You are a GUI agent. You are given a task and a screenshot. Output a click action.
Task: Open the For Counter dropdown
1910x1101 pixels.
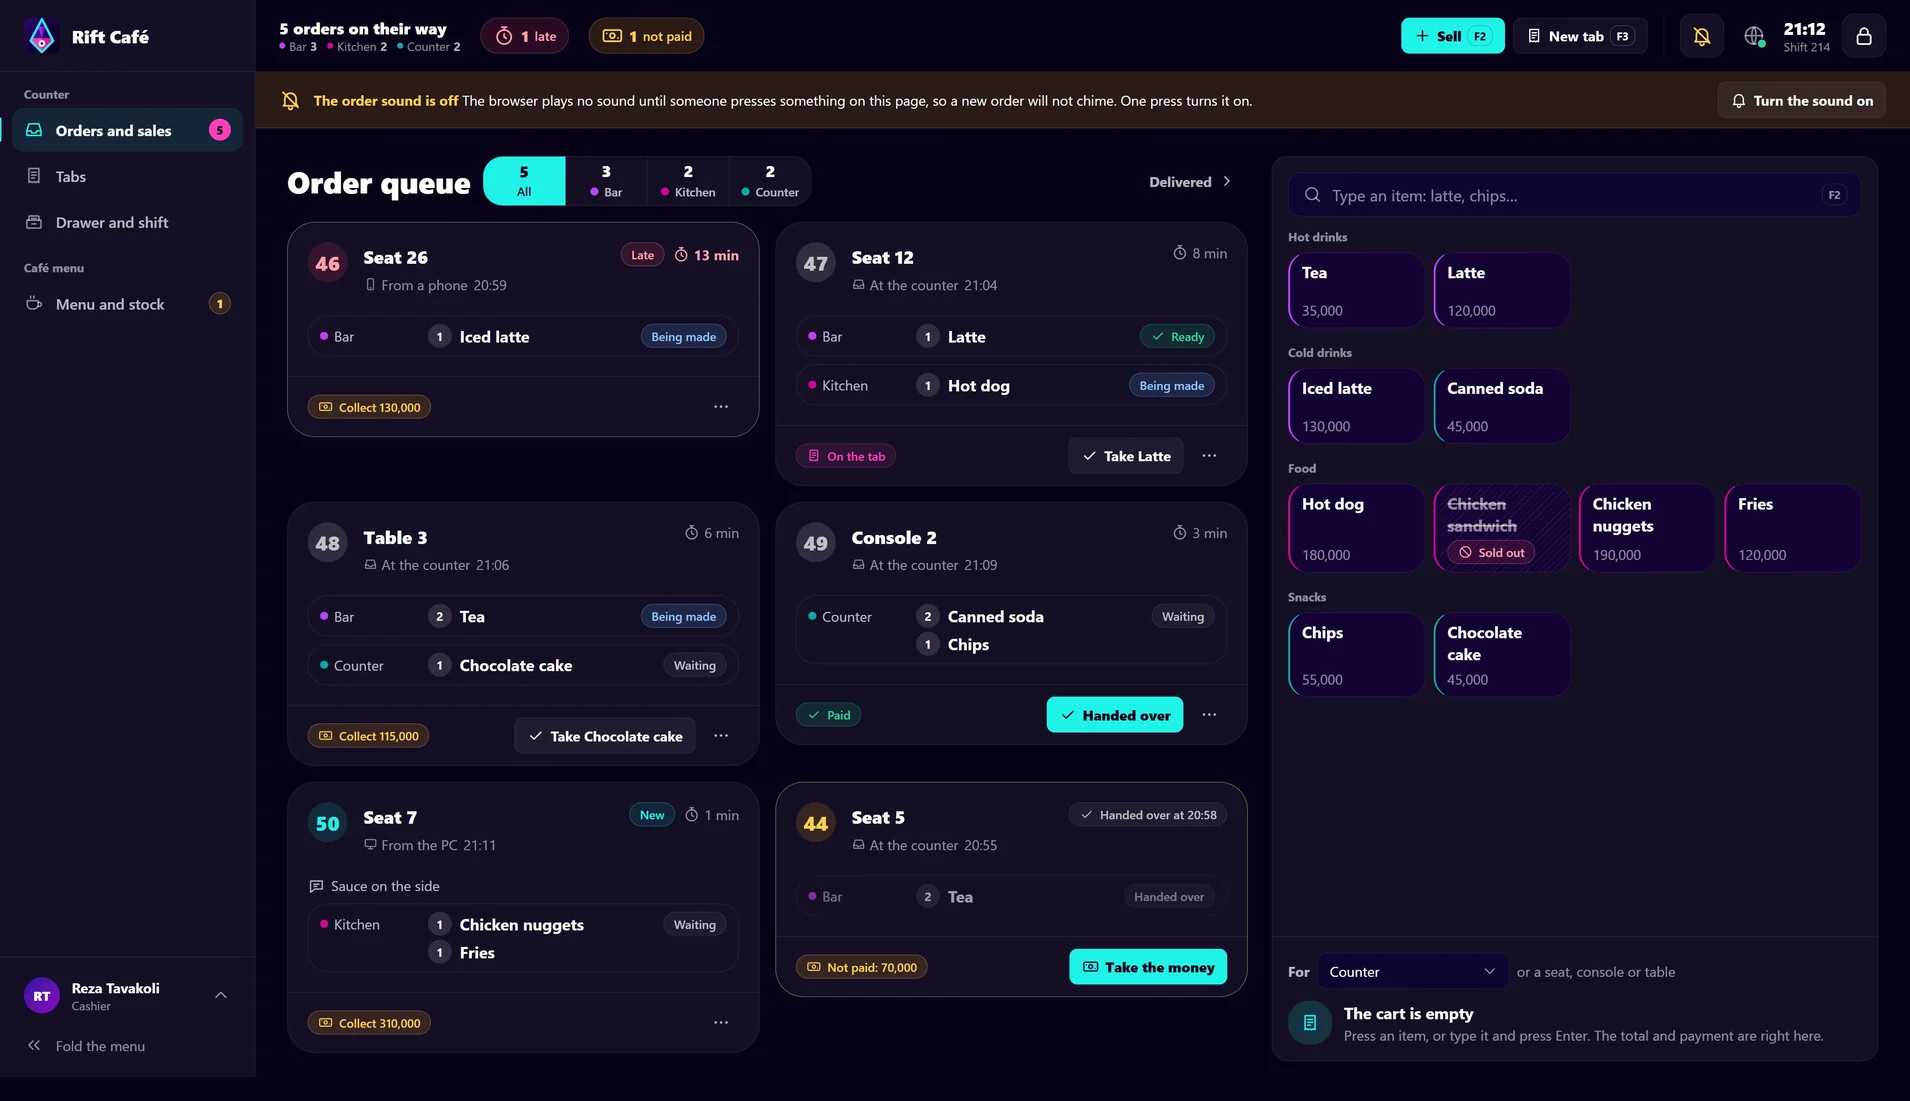pos(1412,972)
